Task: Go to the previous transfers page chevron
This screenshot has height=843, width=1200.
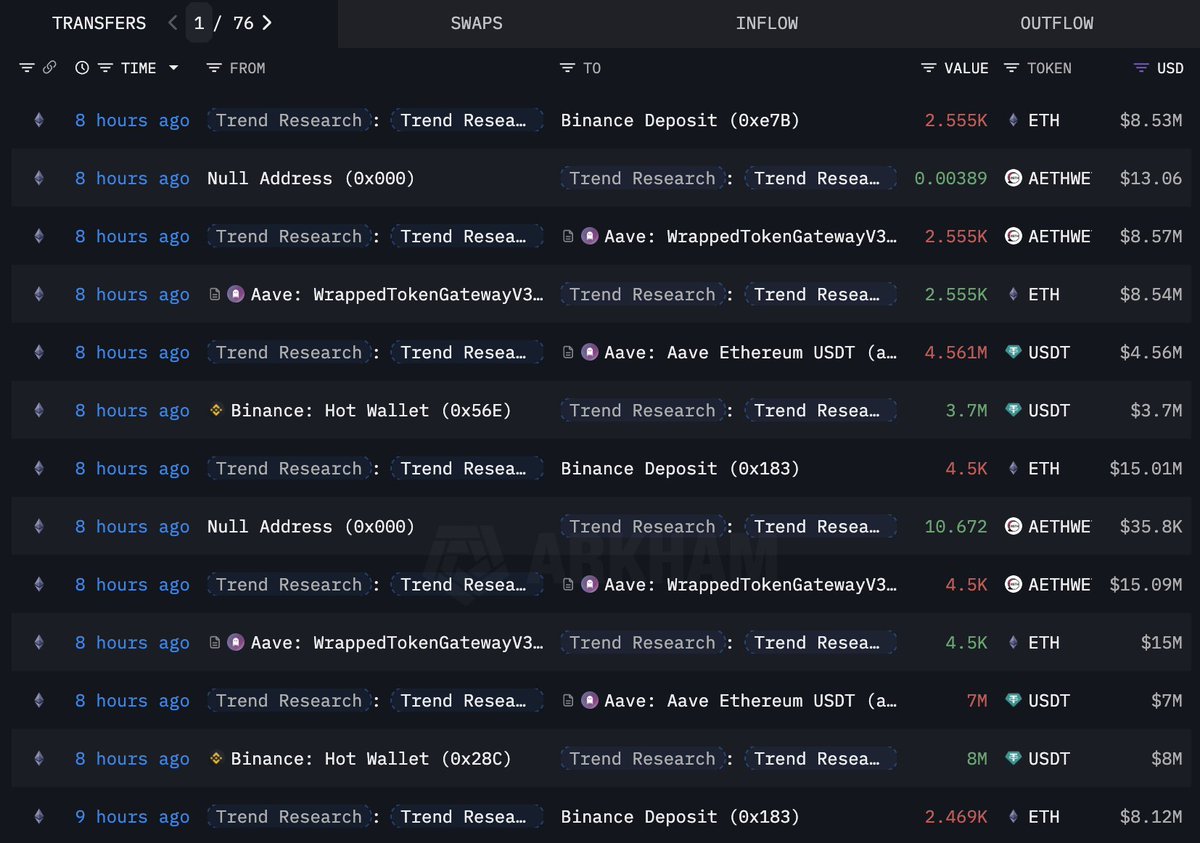Action: point(173,23)
